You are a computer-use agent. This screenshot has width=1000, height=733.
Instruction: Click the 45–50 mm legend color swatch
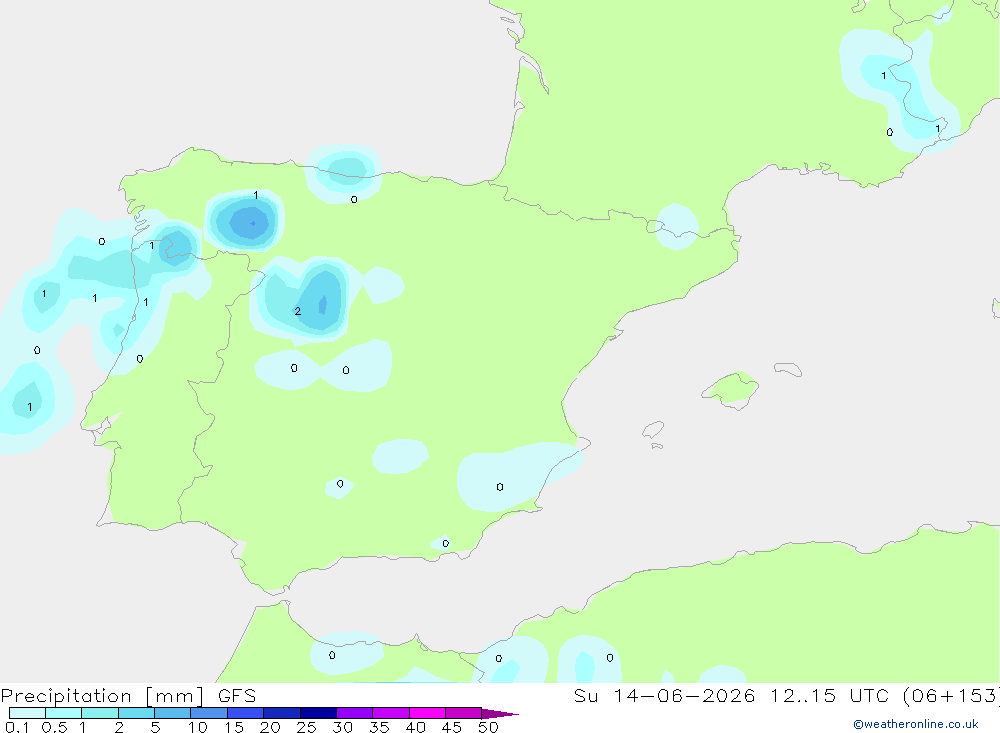tap(463, 713)
